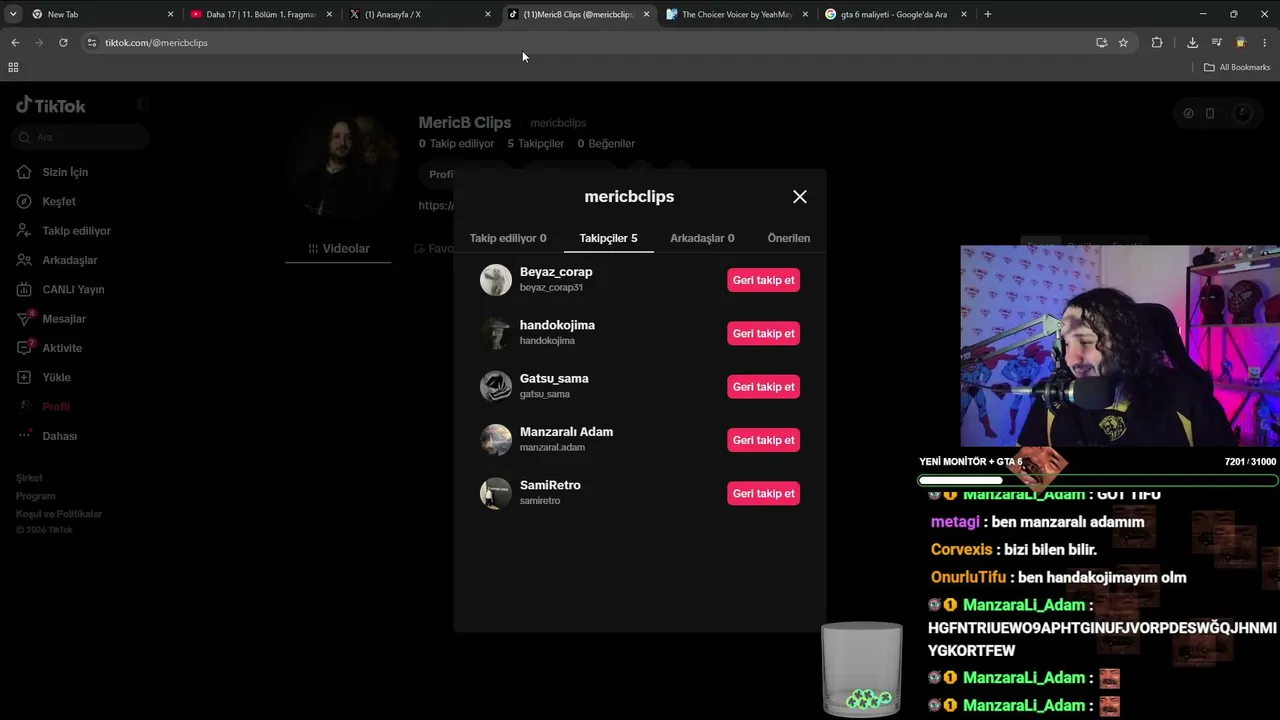Open Chrome media controls
This screenshot has height=720, width=1280.
1217,43
